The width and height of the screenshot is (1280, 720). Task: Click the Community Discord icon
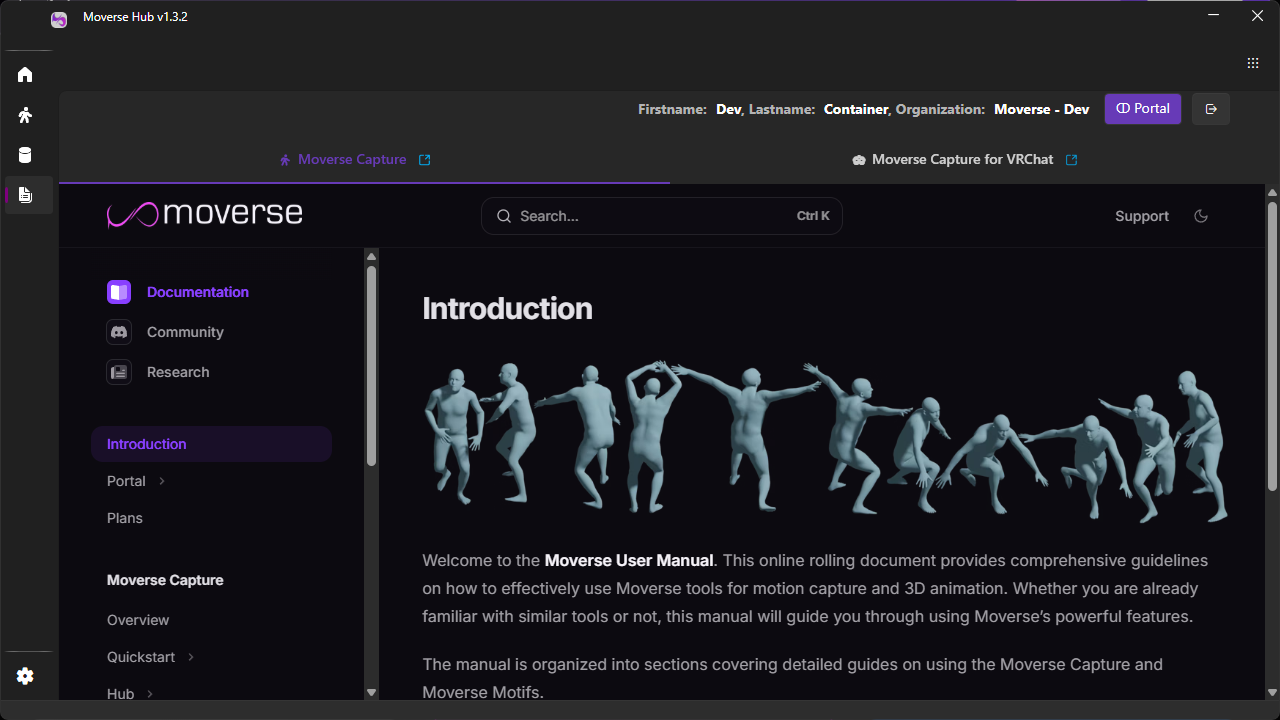[x=119, y=332]
